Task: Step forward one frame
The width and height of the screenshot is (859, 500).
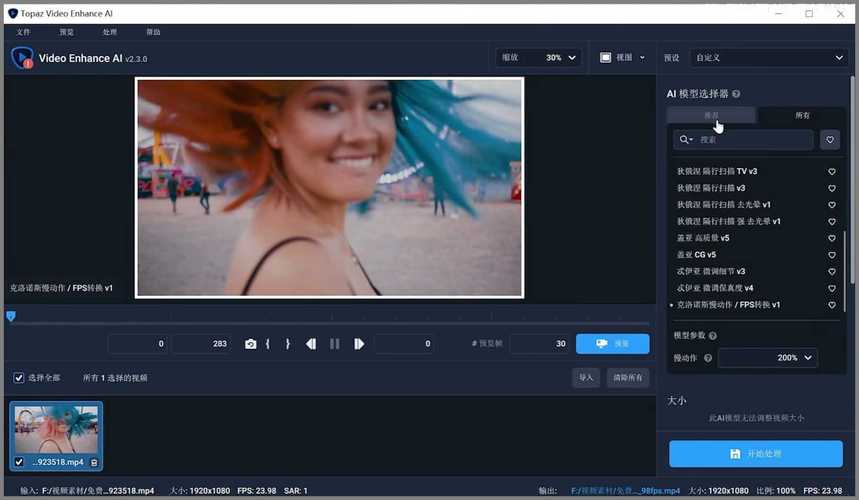Action: pyautogui.click(x=359, y=344)
